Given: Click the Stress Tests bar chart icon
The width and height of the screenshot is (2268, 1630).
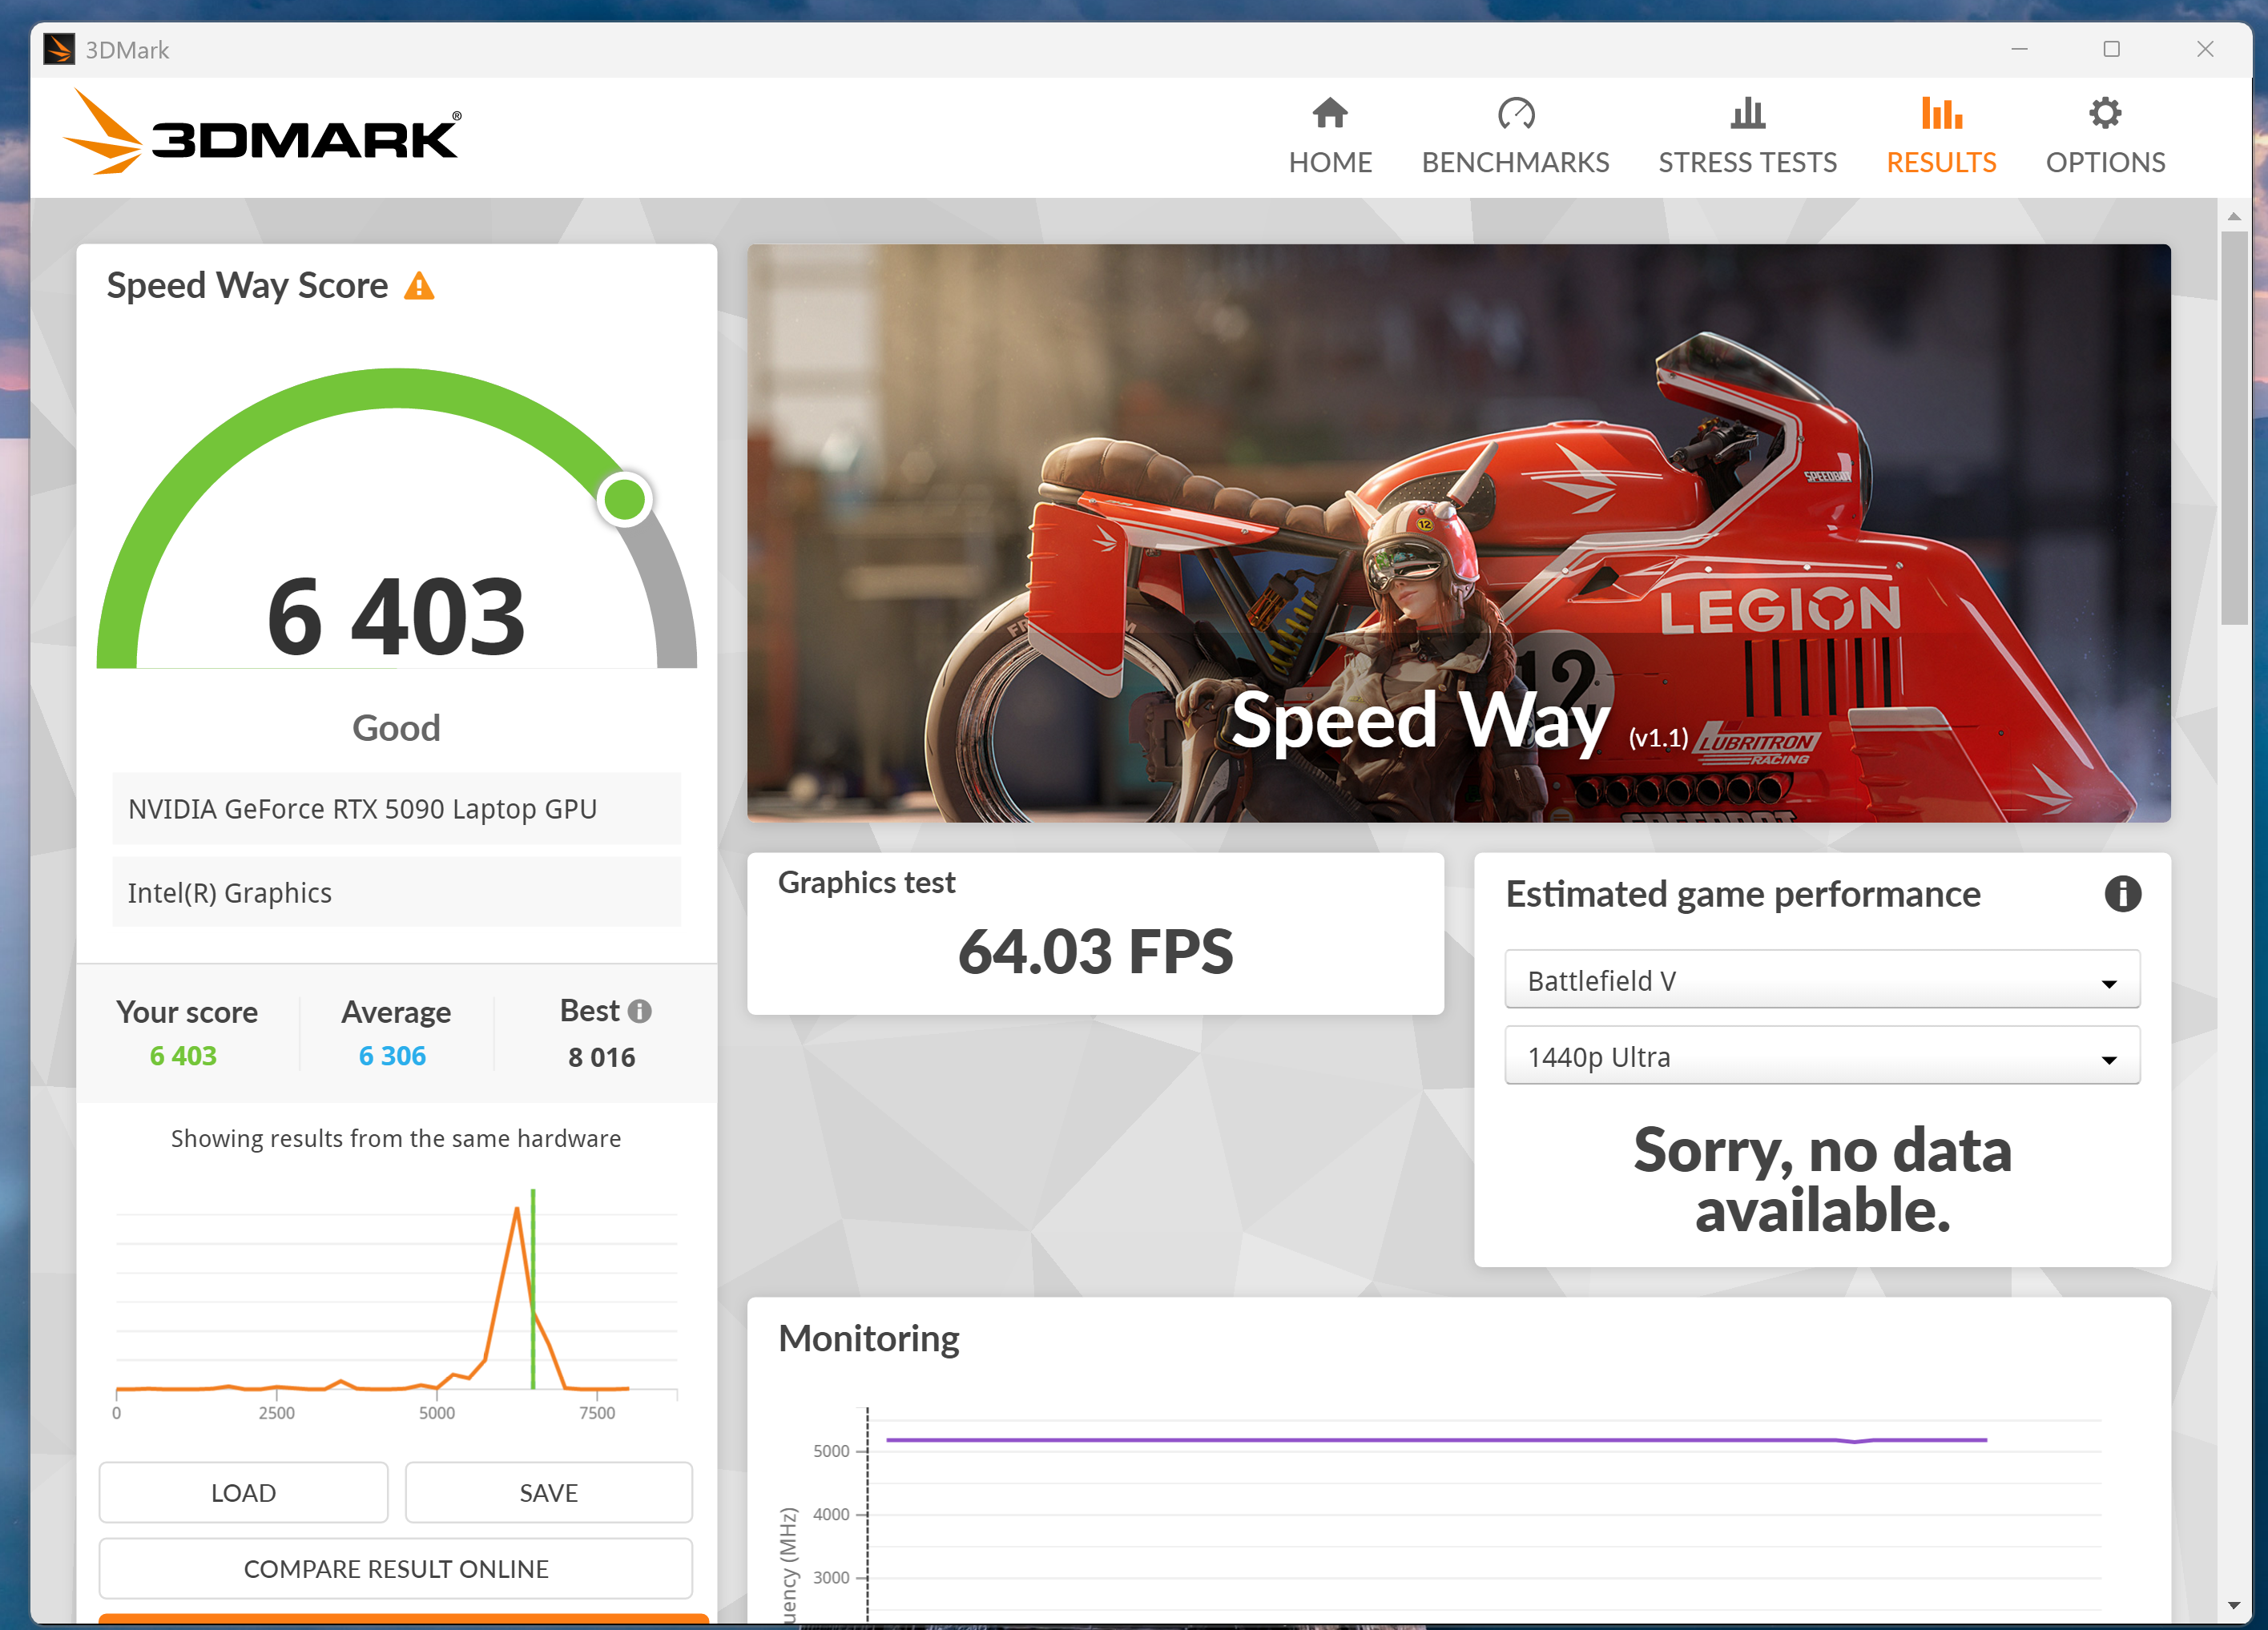Looking at the screenshot, I should coord(1747,113).
